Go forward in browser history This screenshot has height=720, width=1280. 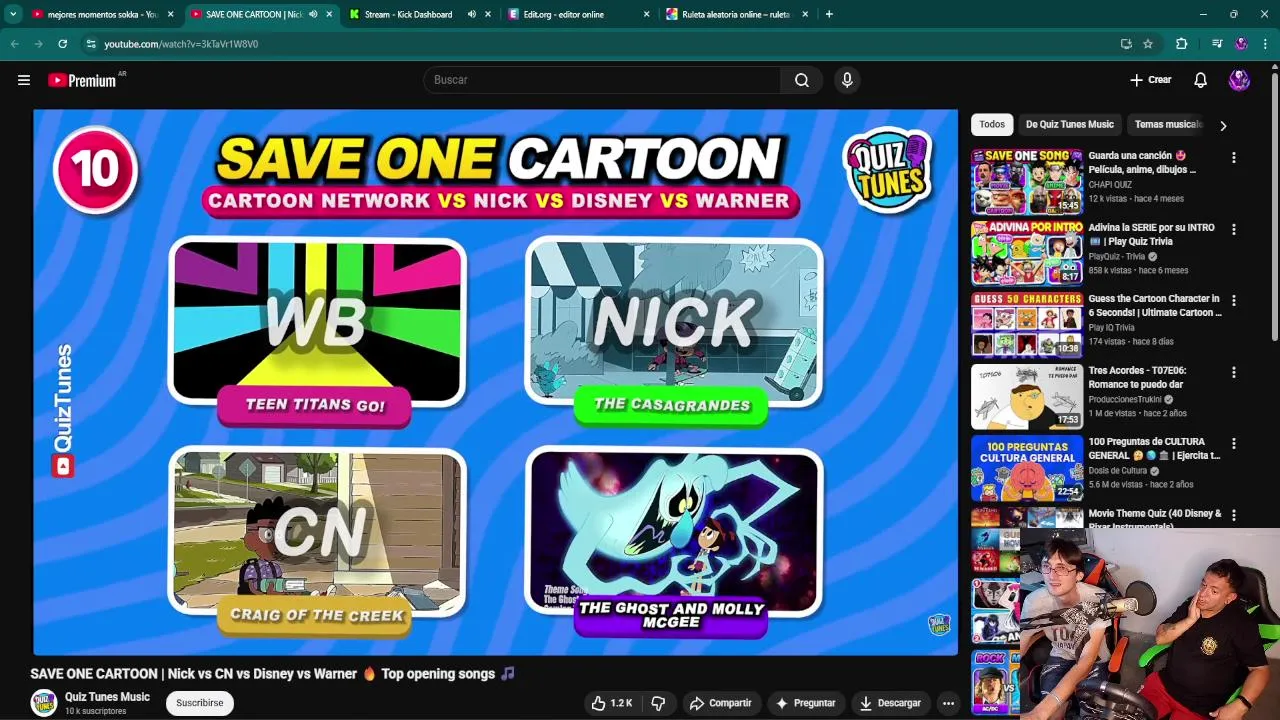[38, 44]
